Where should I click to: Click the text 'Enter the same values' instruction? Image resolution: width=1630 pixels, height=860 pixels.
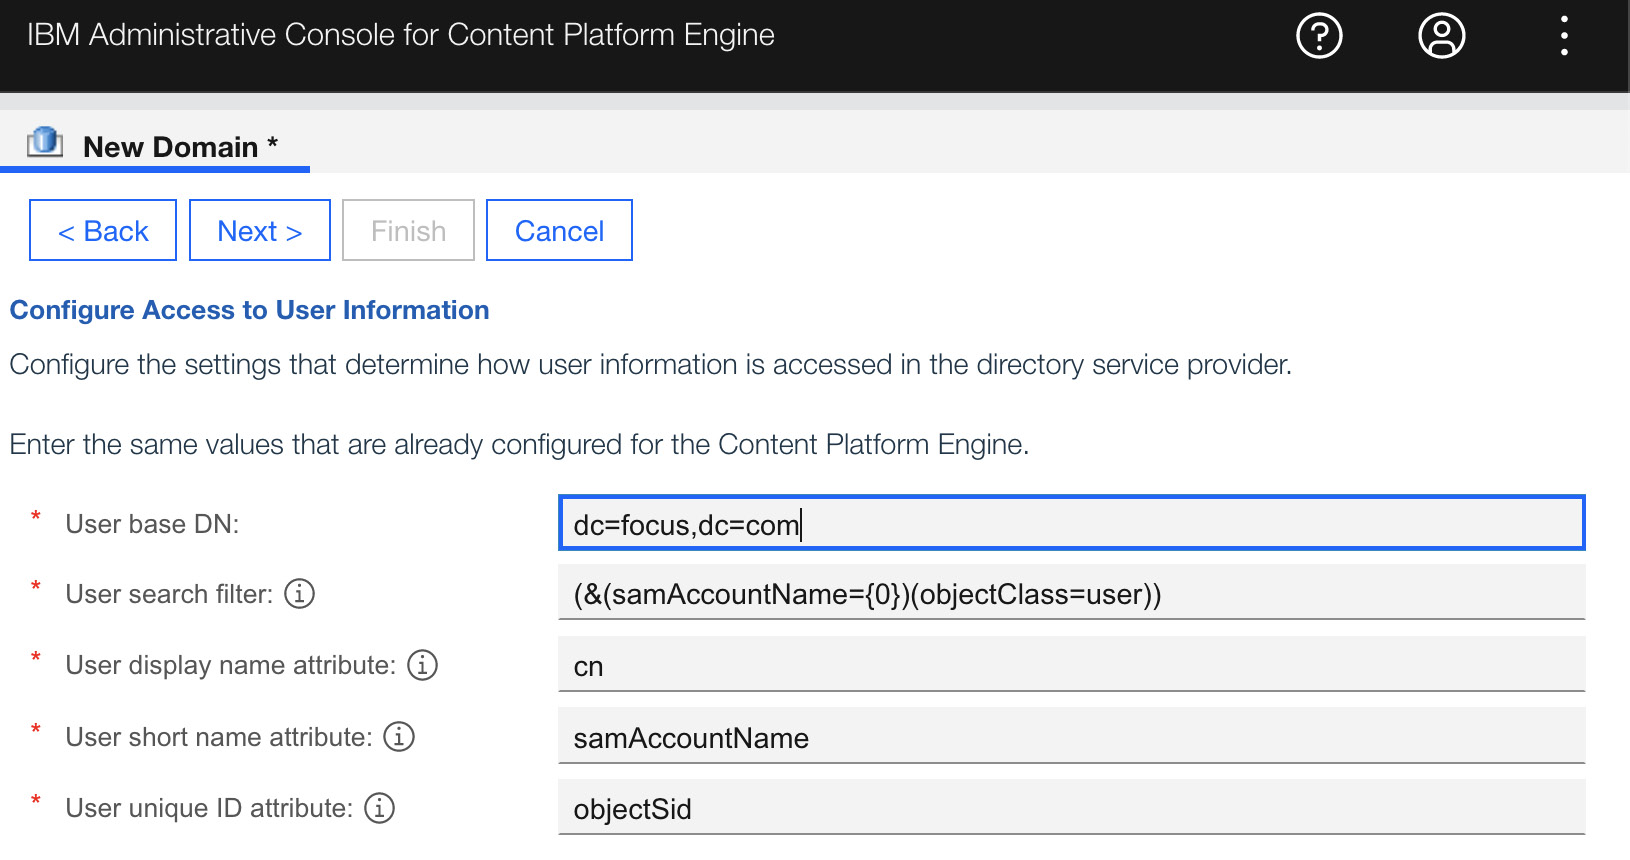[519, 444]
